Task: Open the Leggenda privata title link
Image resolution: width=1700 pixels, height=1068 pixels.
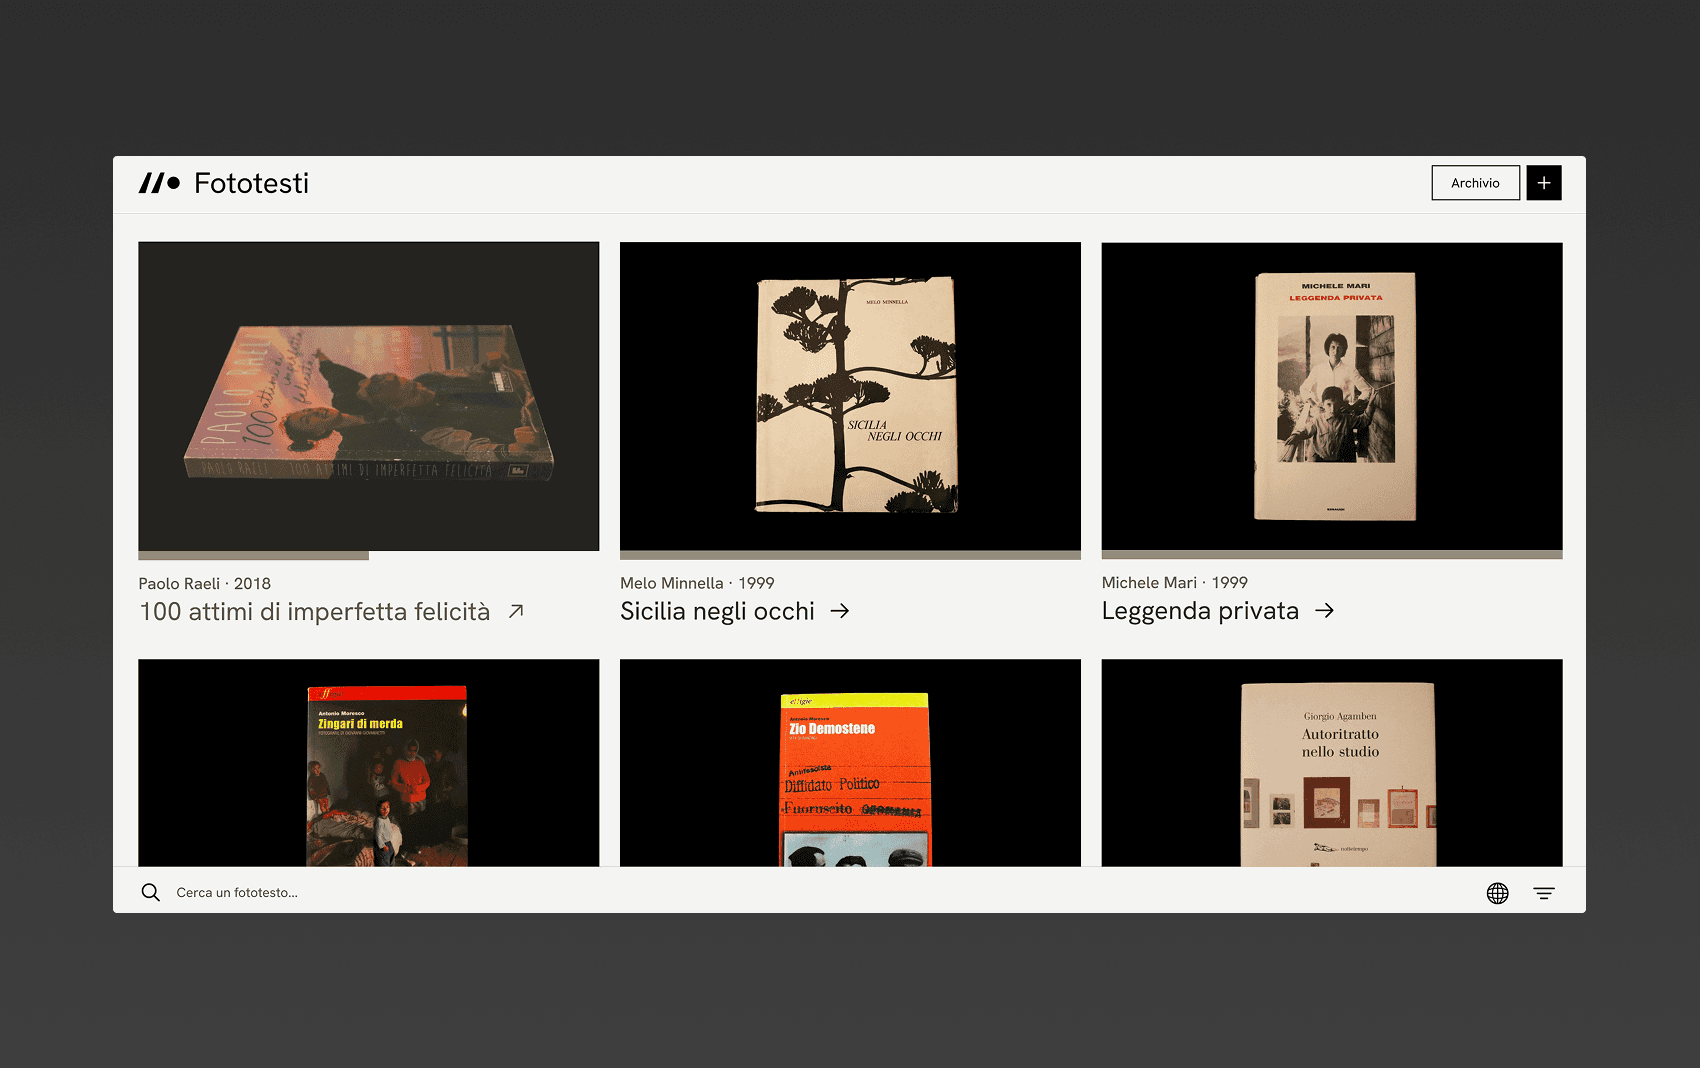Action: (1200, 611)
